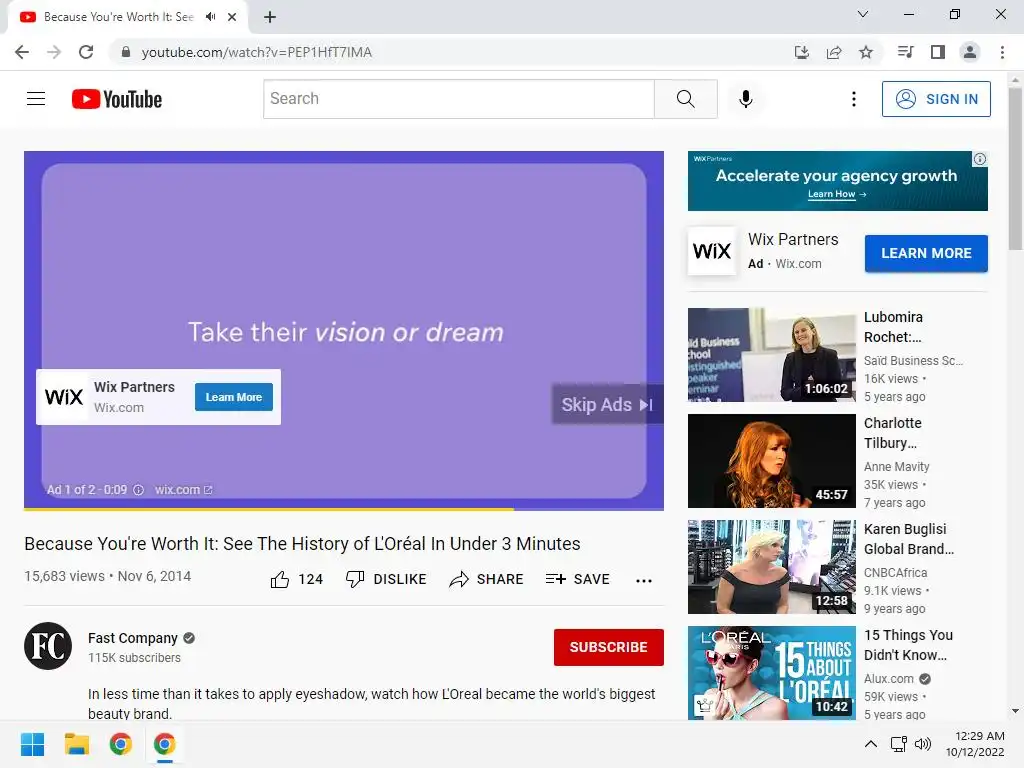Open YouTube settings three-dot menu
The height and width of the screenshot is (768, 1024).
point(854,99)
